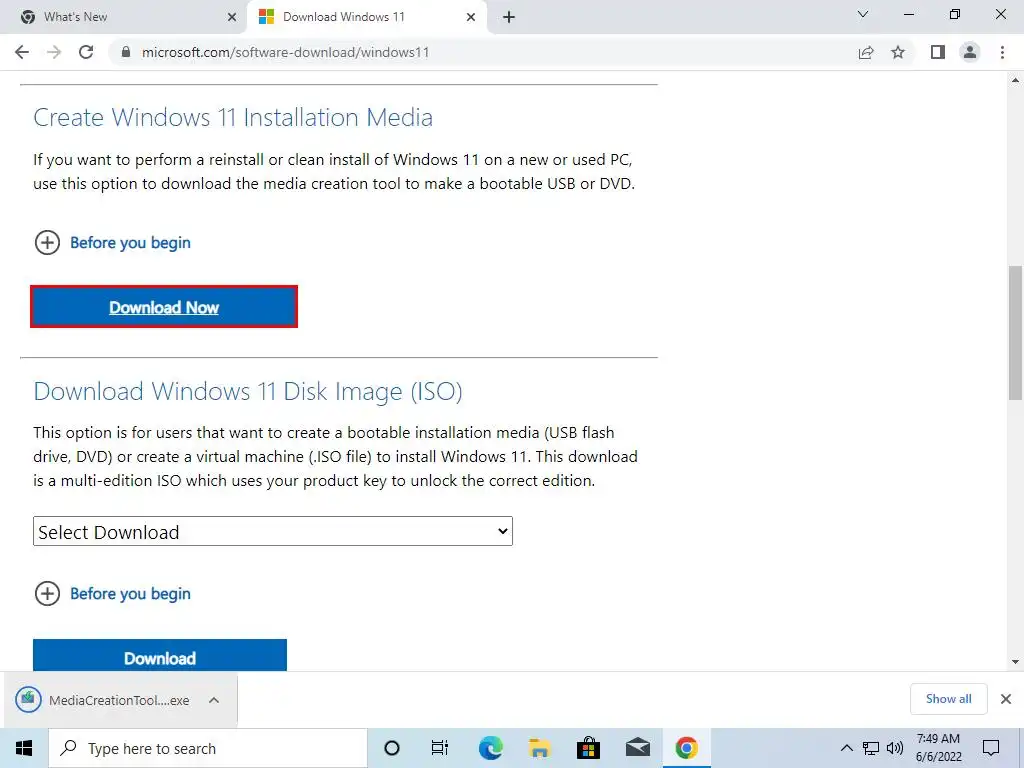Open Microsoft Store from taskbar

(x=588, y=748)
